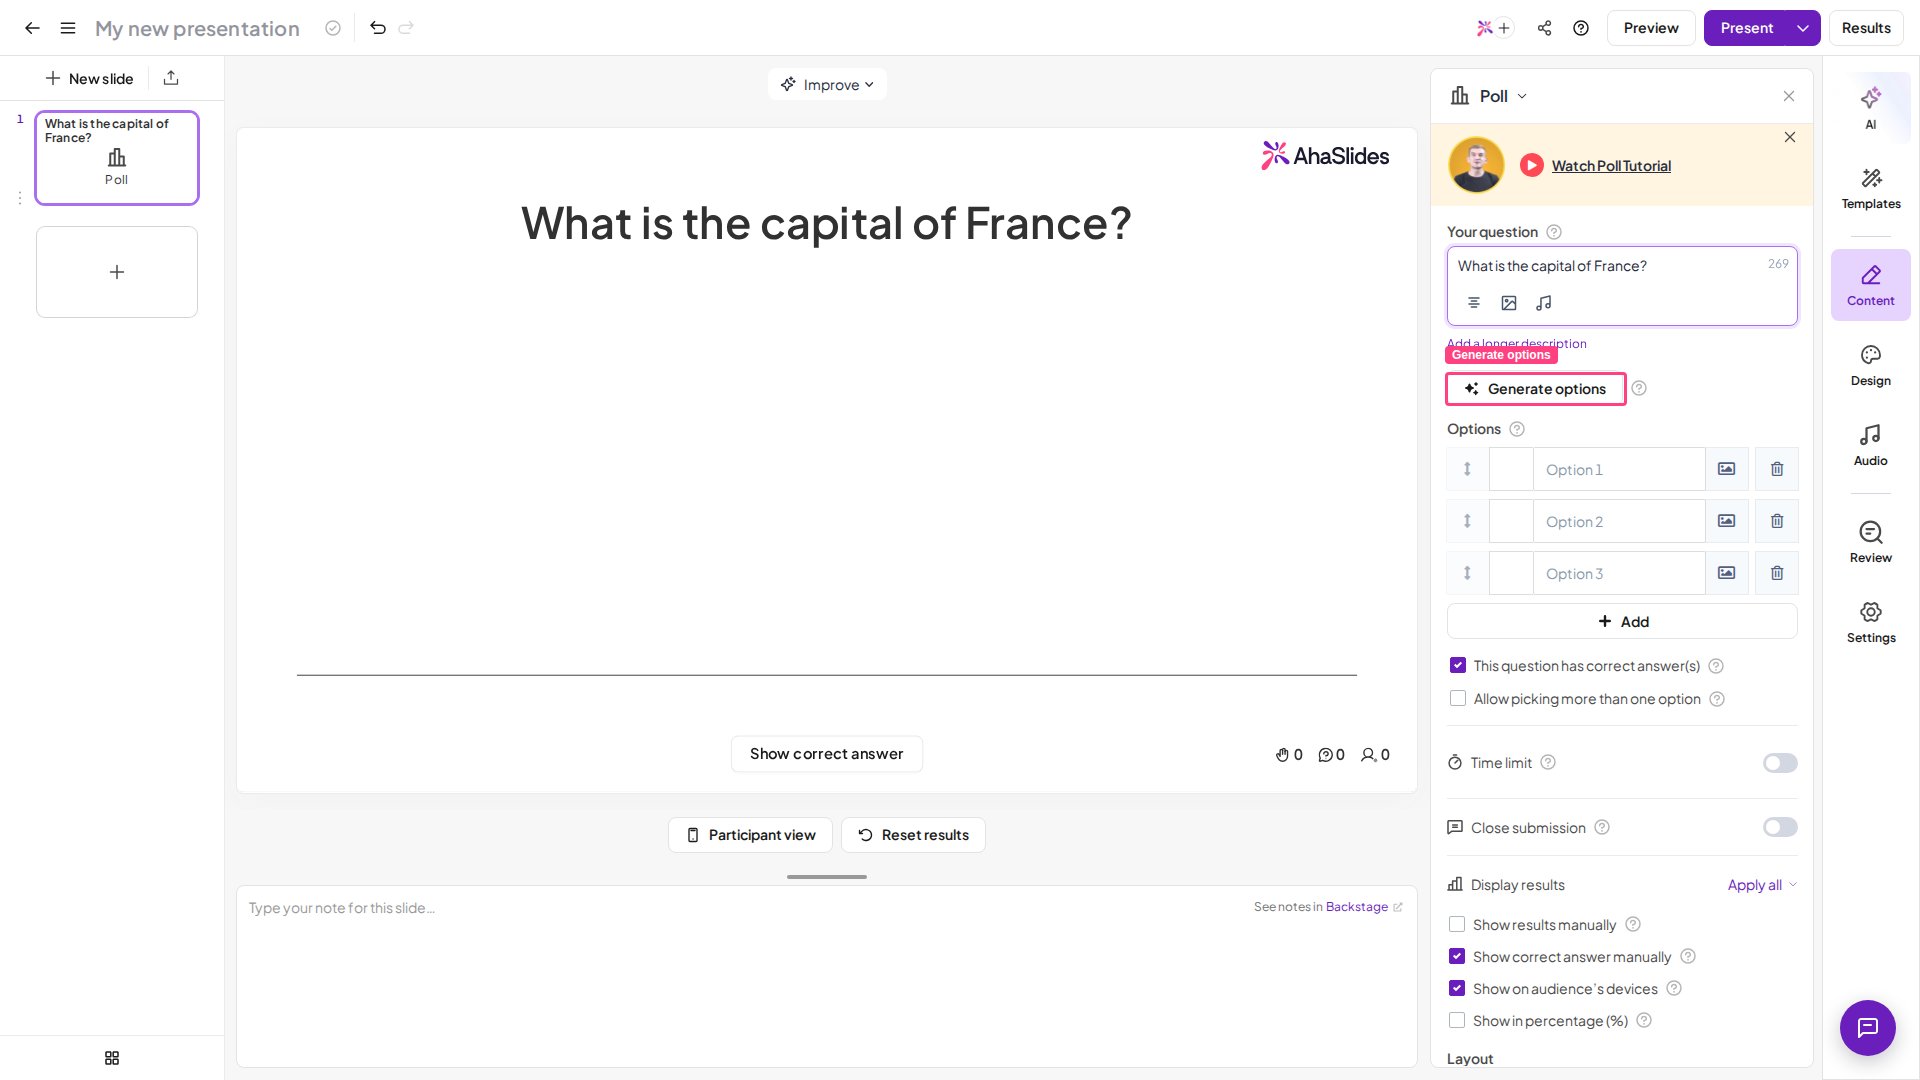1920x1080 pixels.
Task: Click the New slide button
Action: click(89, 78)
